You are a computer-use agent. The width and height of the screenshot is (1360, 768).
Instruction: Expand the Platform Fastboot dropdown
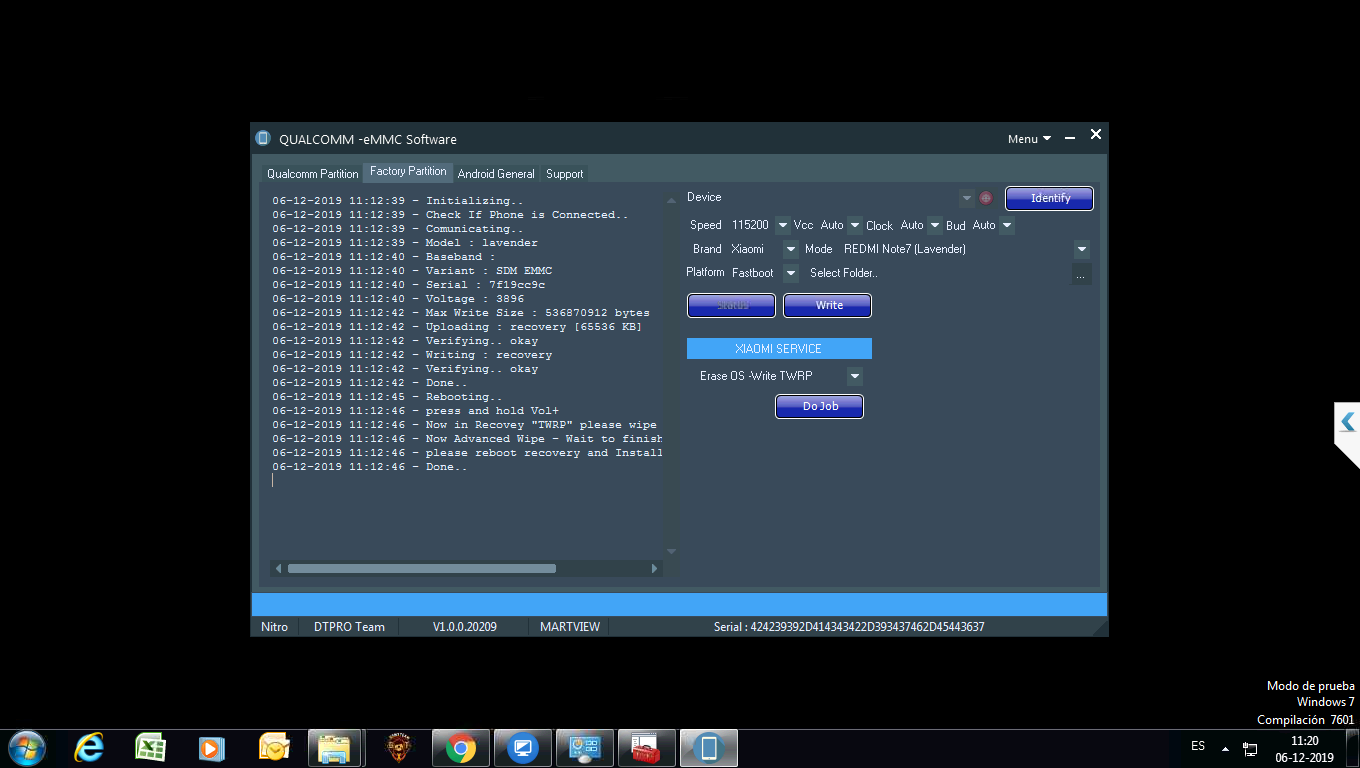(x=790, y=273)
